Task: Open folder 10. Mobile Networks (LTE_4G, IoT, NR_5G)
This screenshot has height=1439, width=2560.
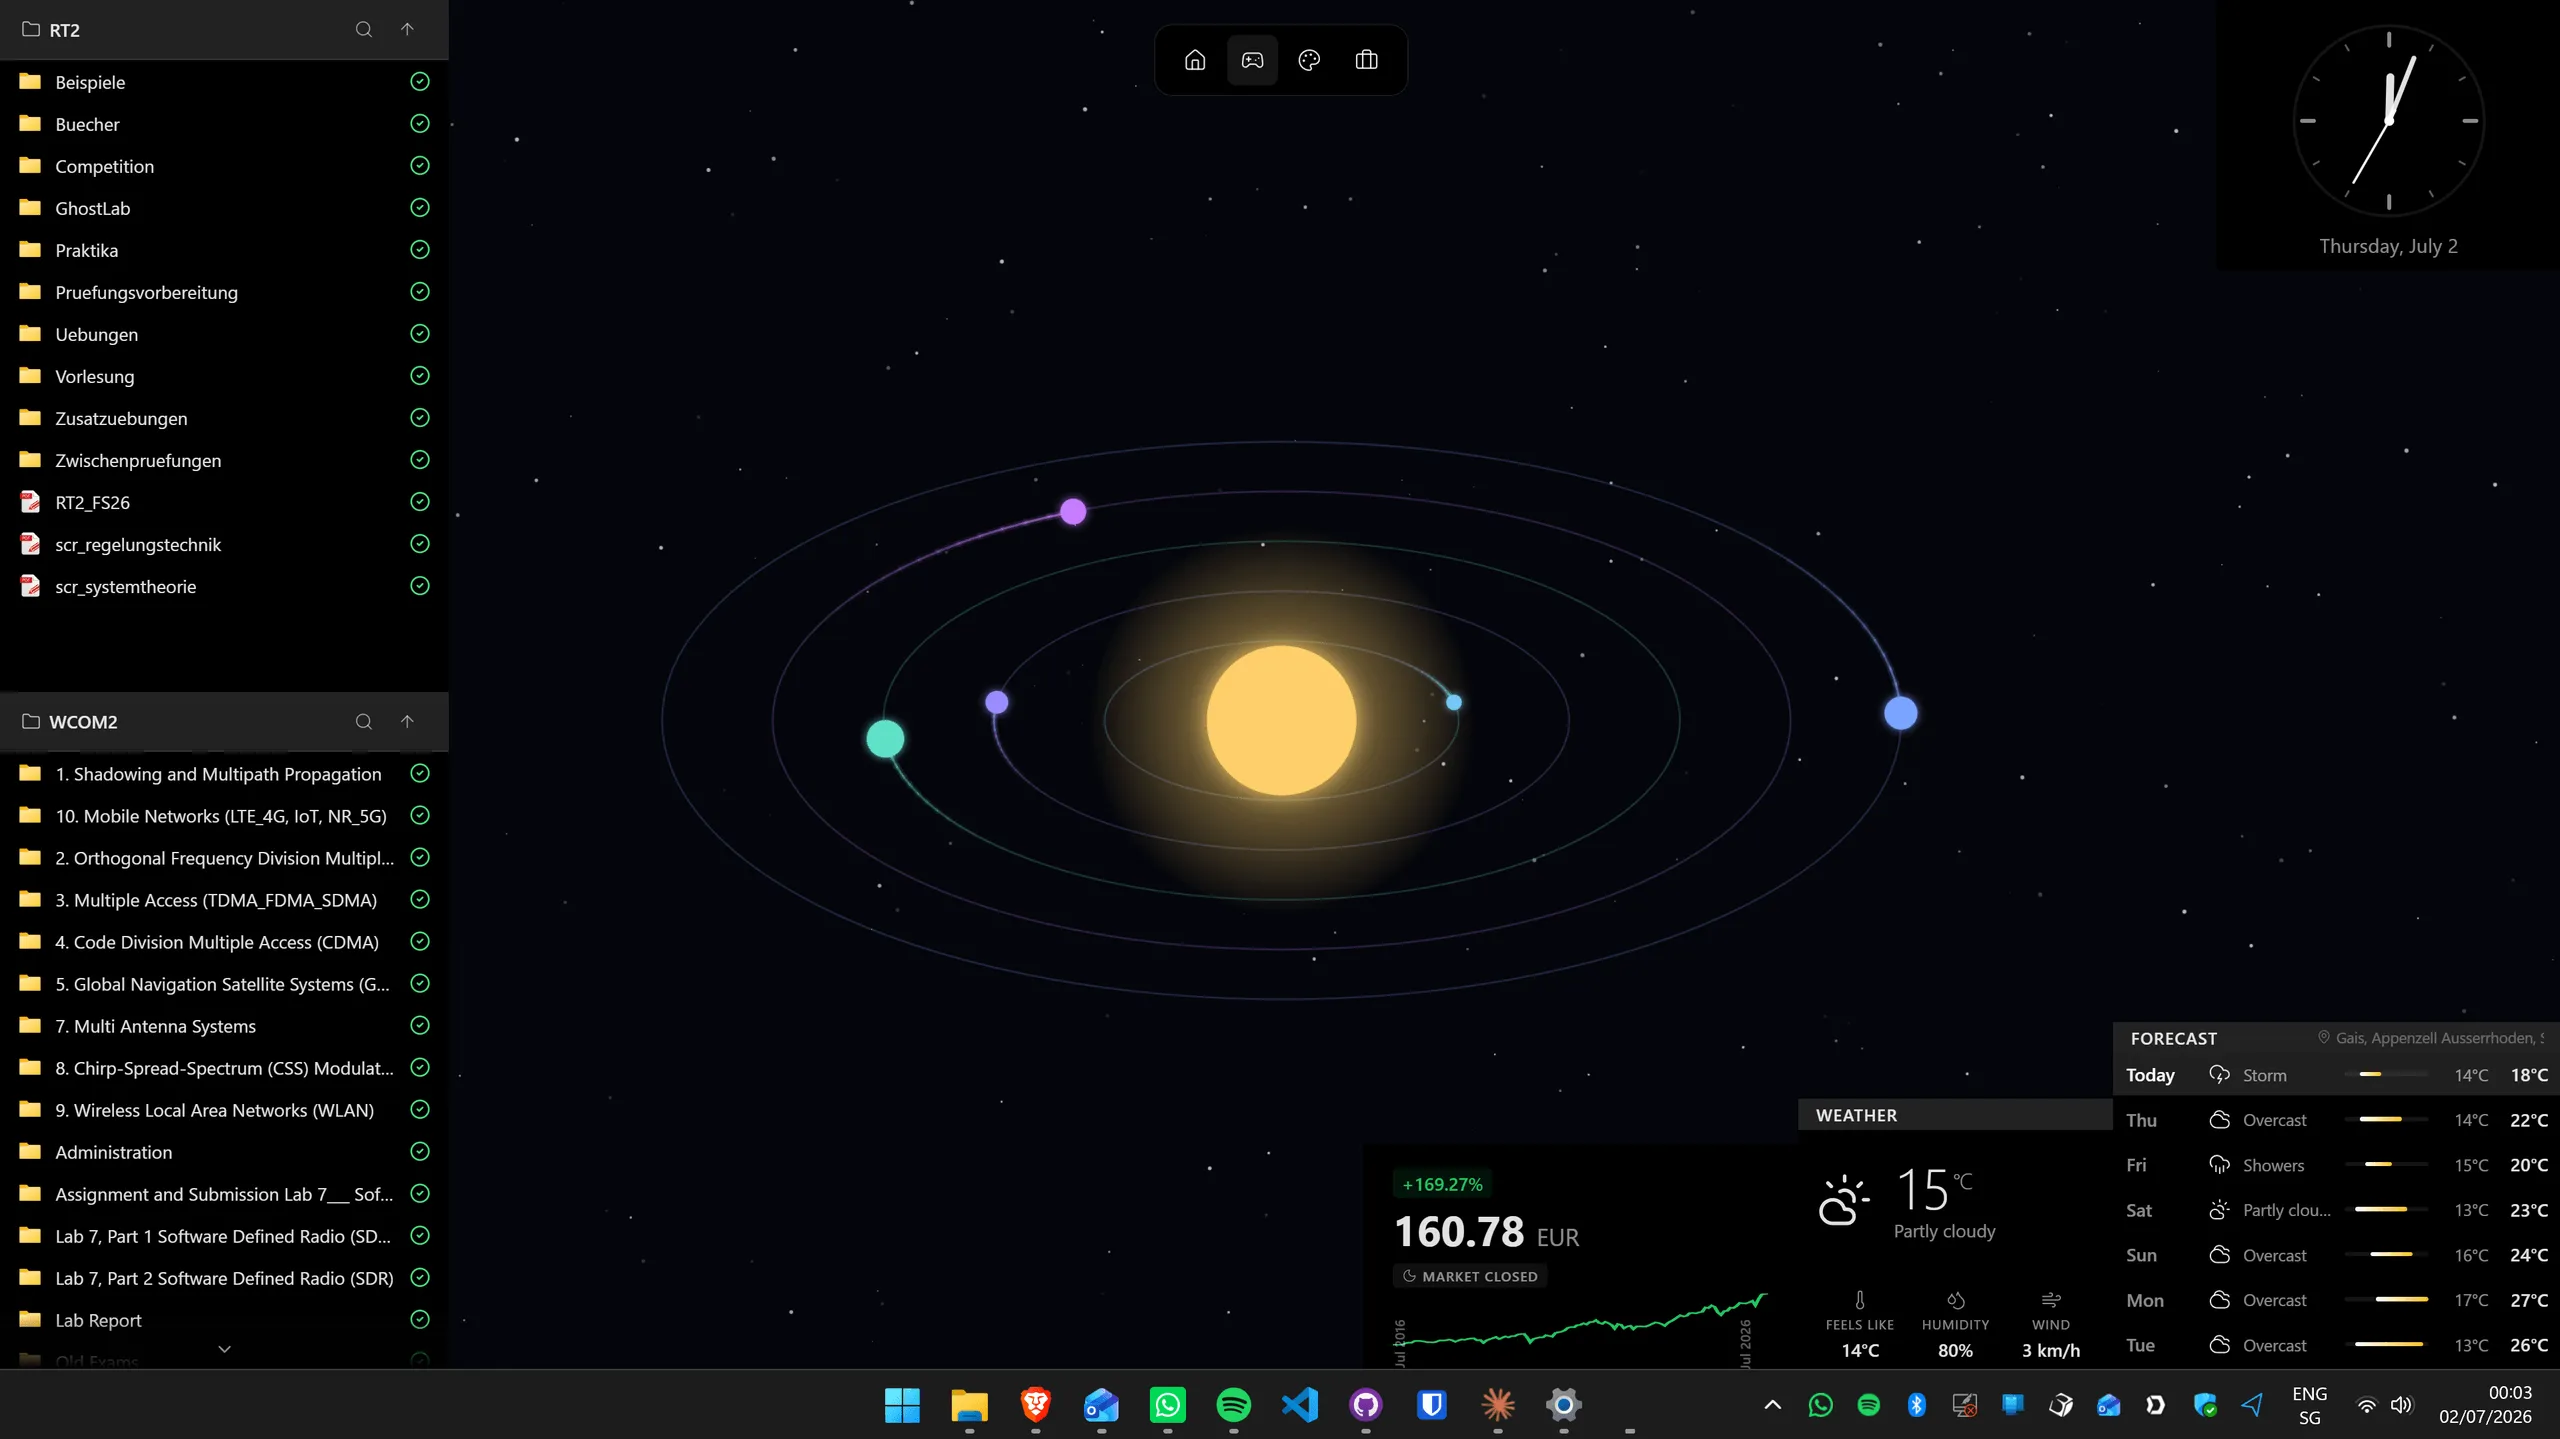Action: click(x=224, y=815)
